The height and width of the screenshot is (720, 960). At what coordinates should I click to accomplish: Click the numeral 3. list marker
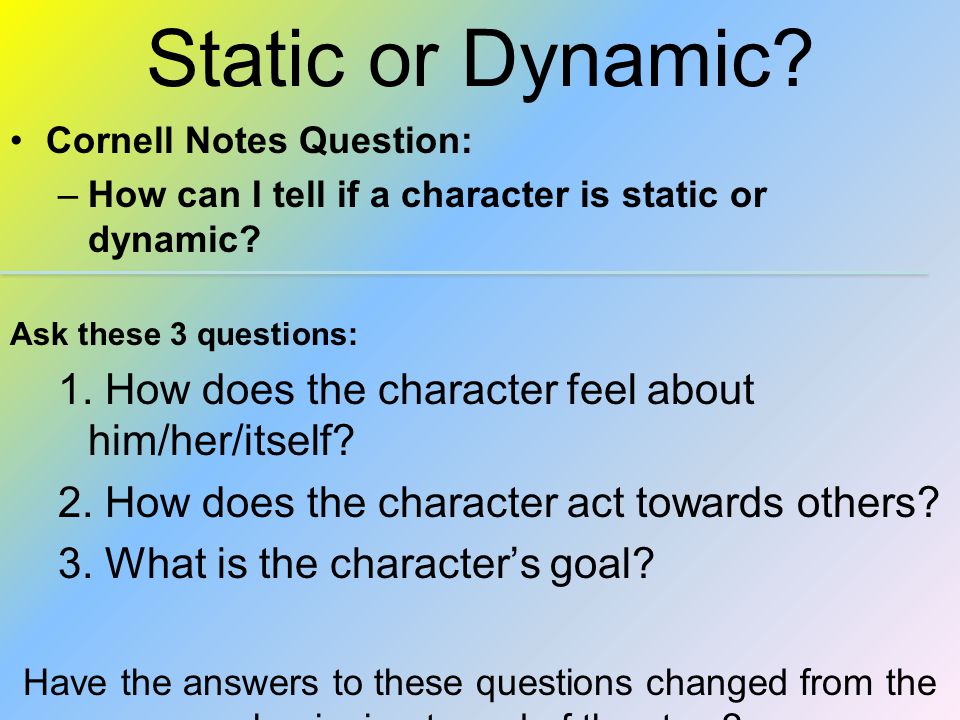click(76, 563)
